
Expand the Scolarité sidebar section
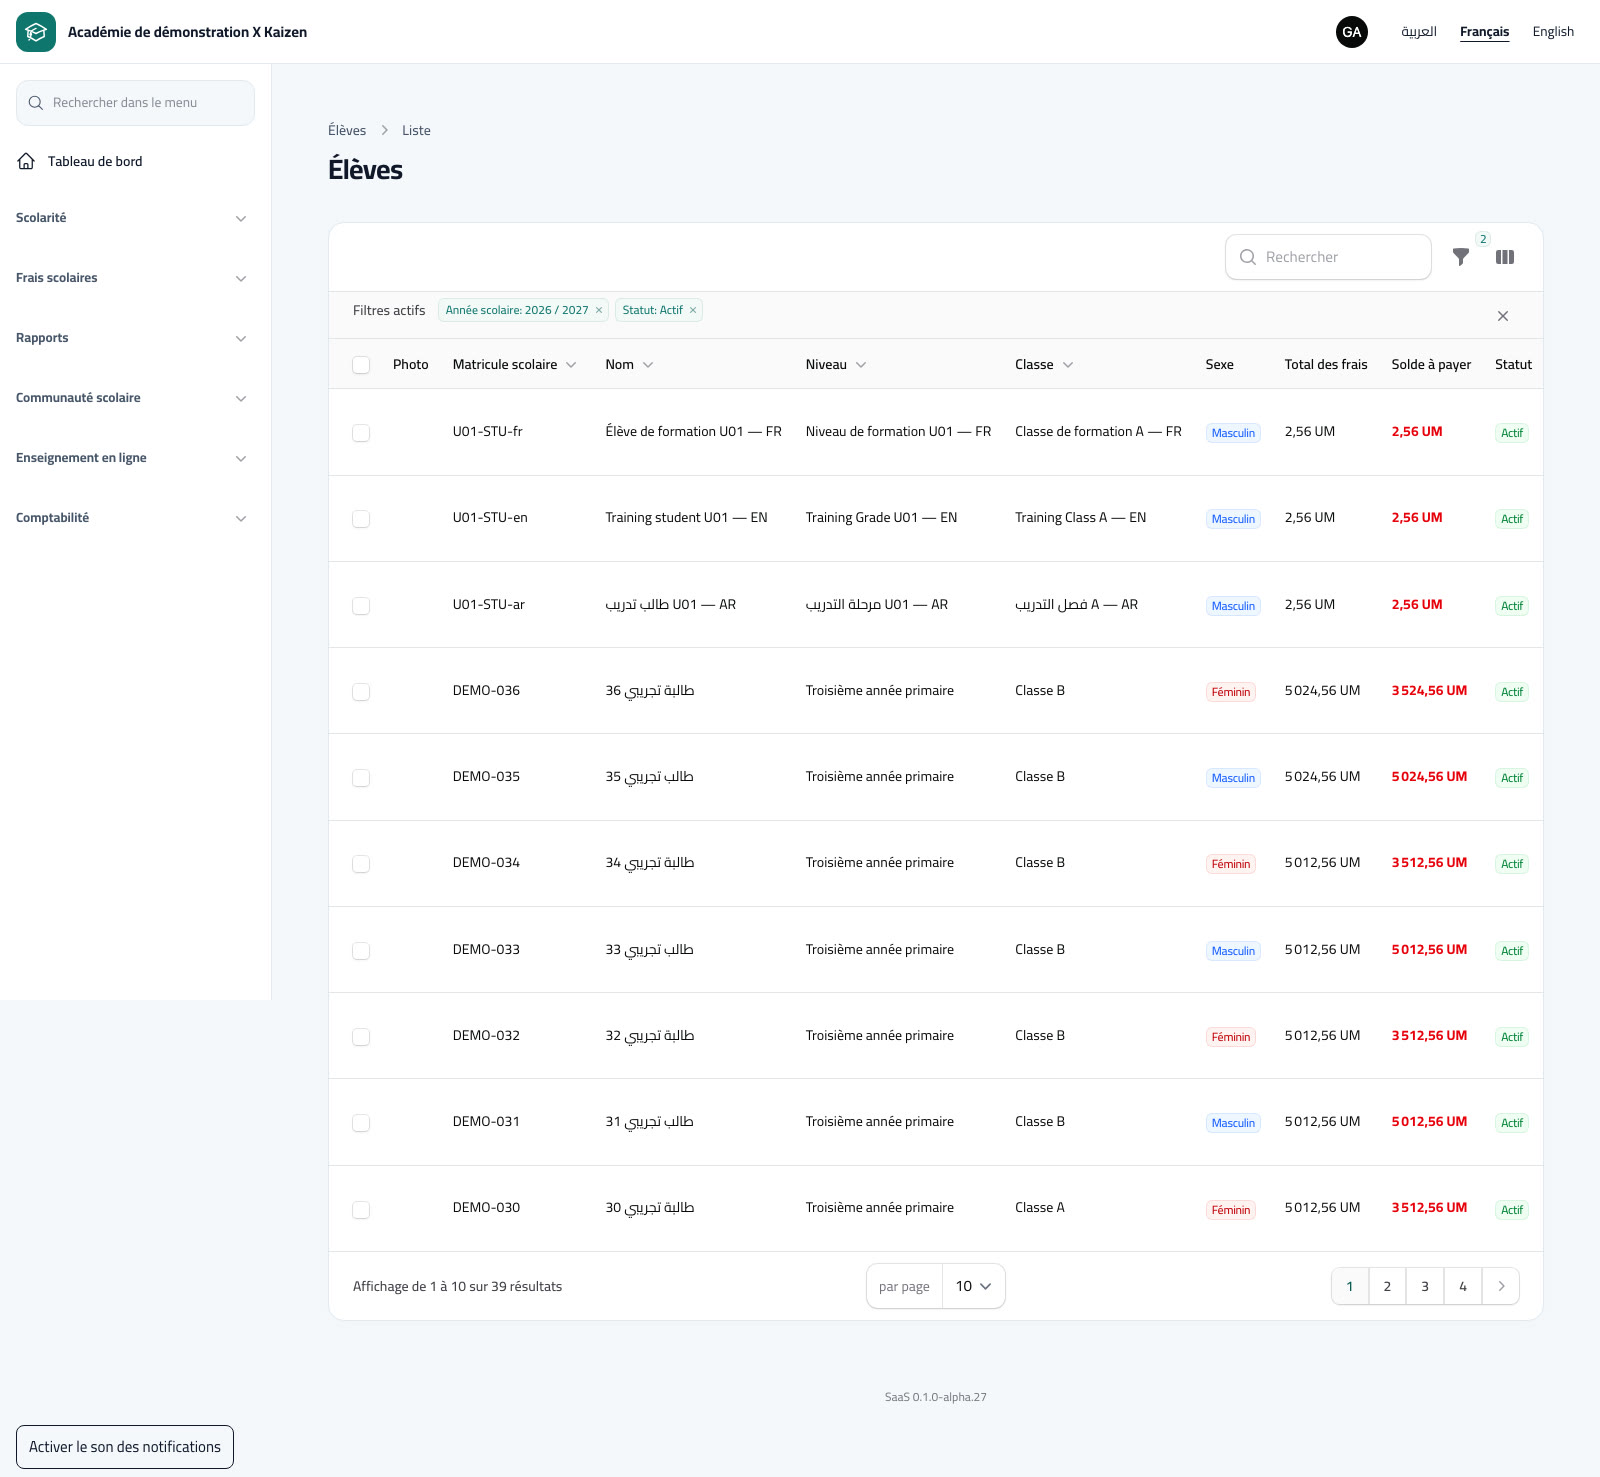click(131, 218)
